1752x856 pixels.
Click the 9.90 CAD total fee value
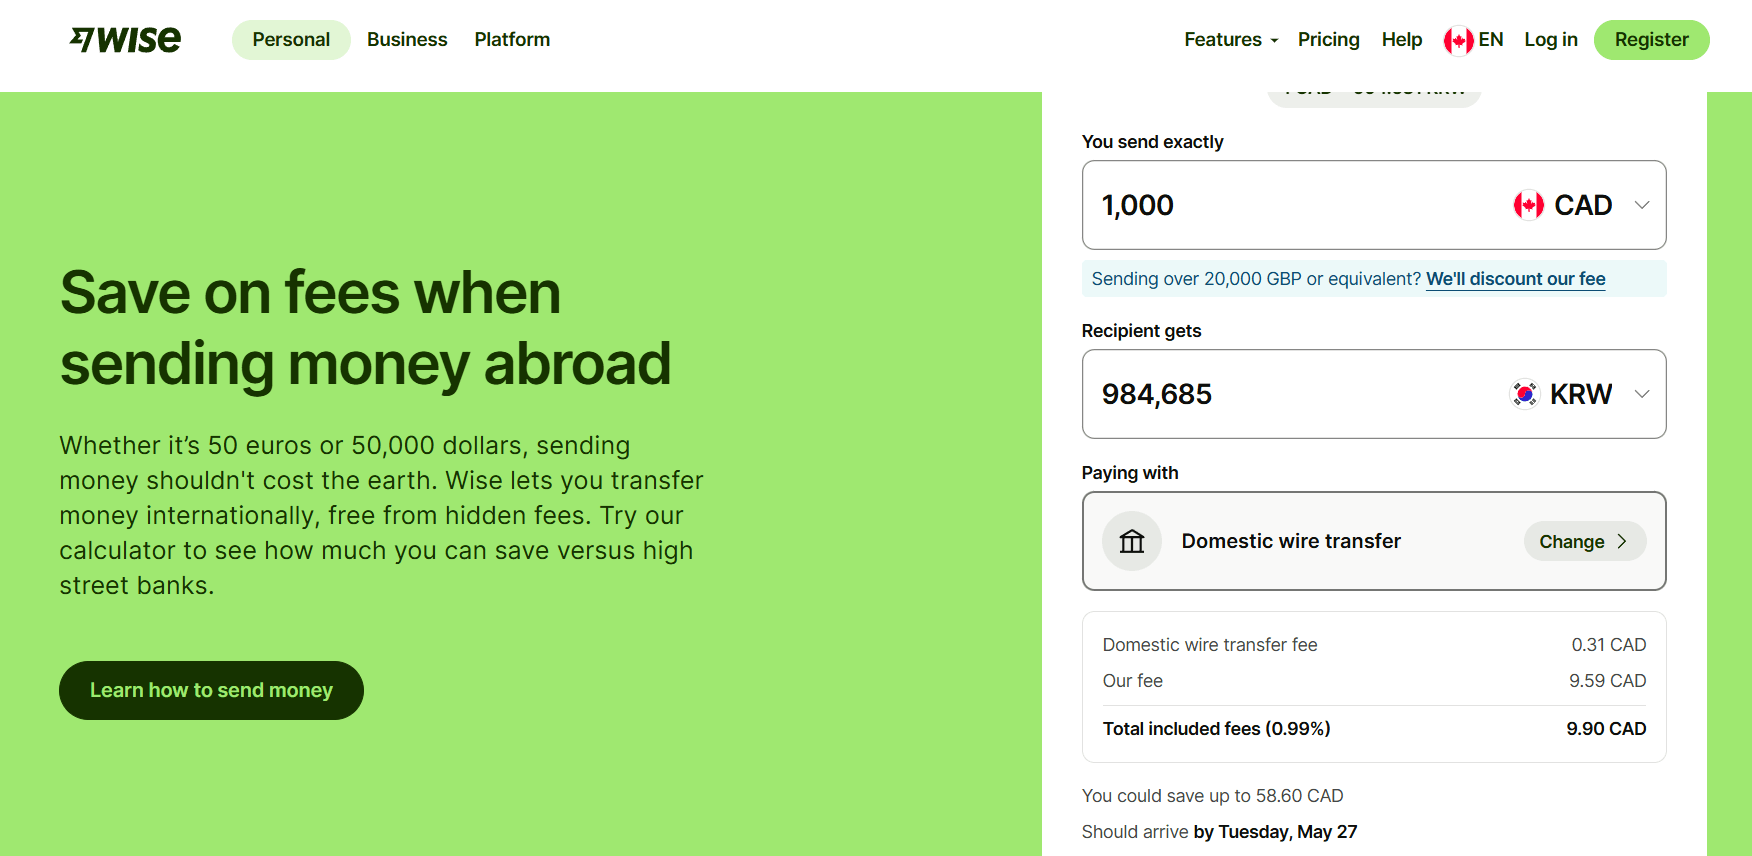point(1606,729)
